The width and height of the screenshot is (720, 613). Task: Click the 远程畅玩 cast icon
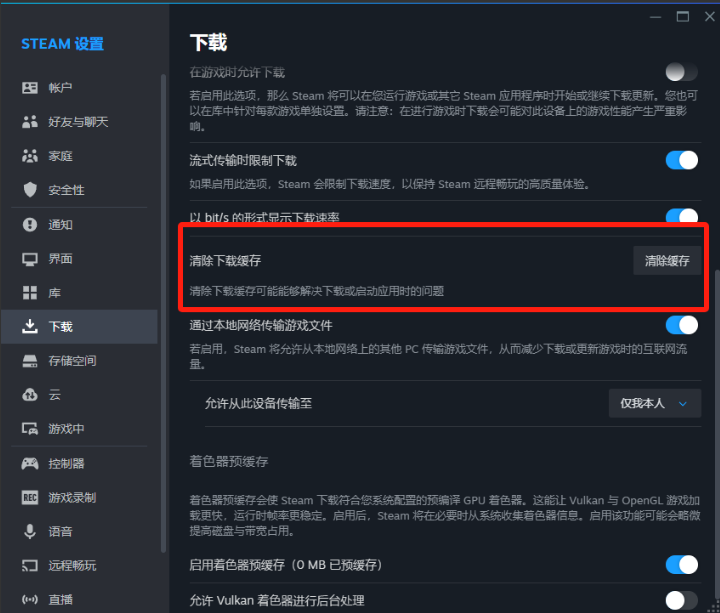coord(30,566)
